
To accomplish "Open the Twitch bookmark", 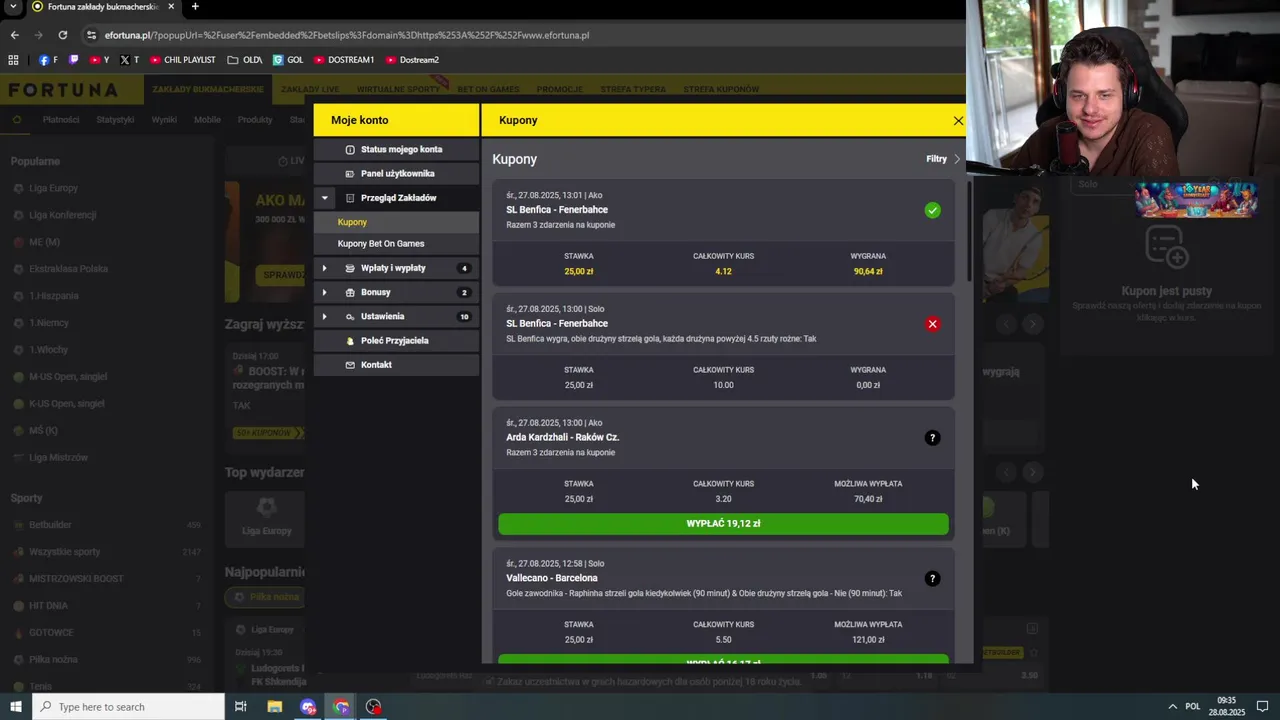I will tap(73, 60).
